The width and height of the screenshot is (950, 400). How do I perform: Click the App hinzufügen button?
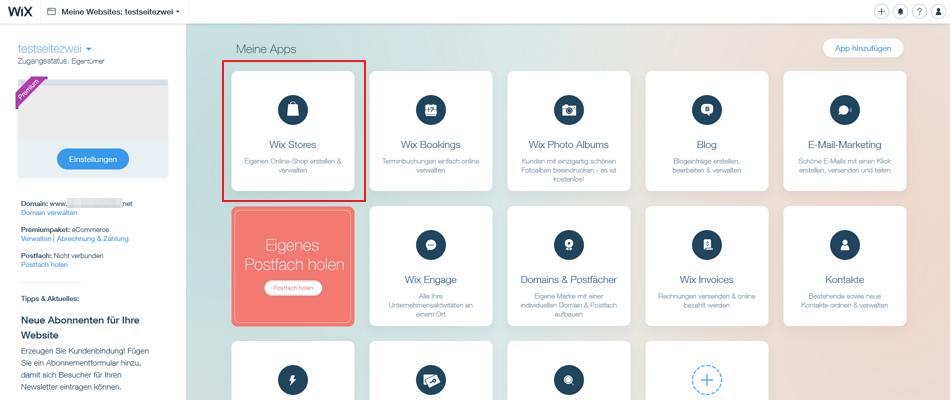click(862, 48)
